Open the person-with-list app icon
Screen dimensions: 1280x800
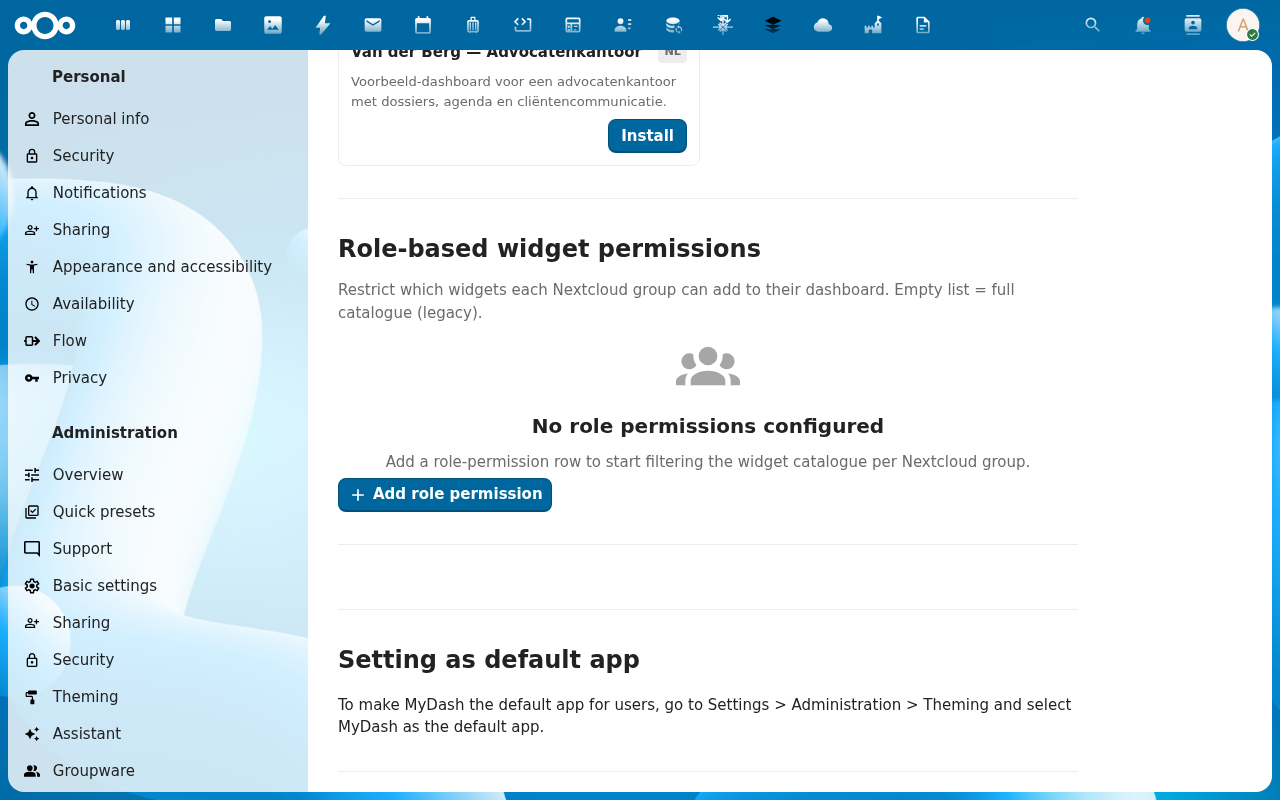coord(623,25)
